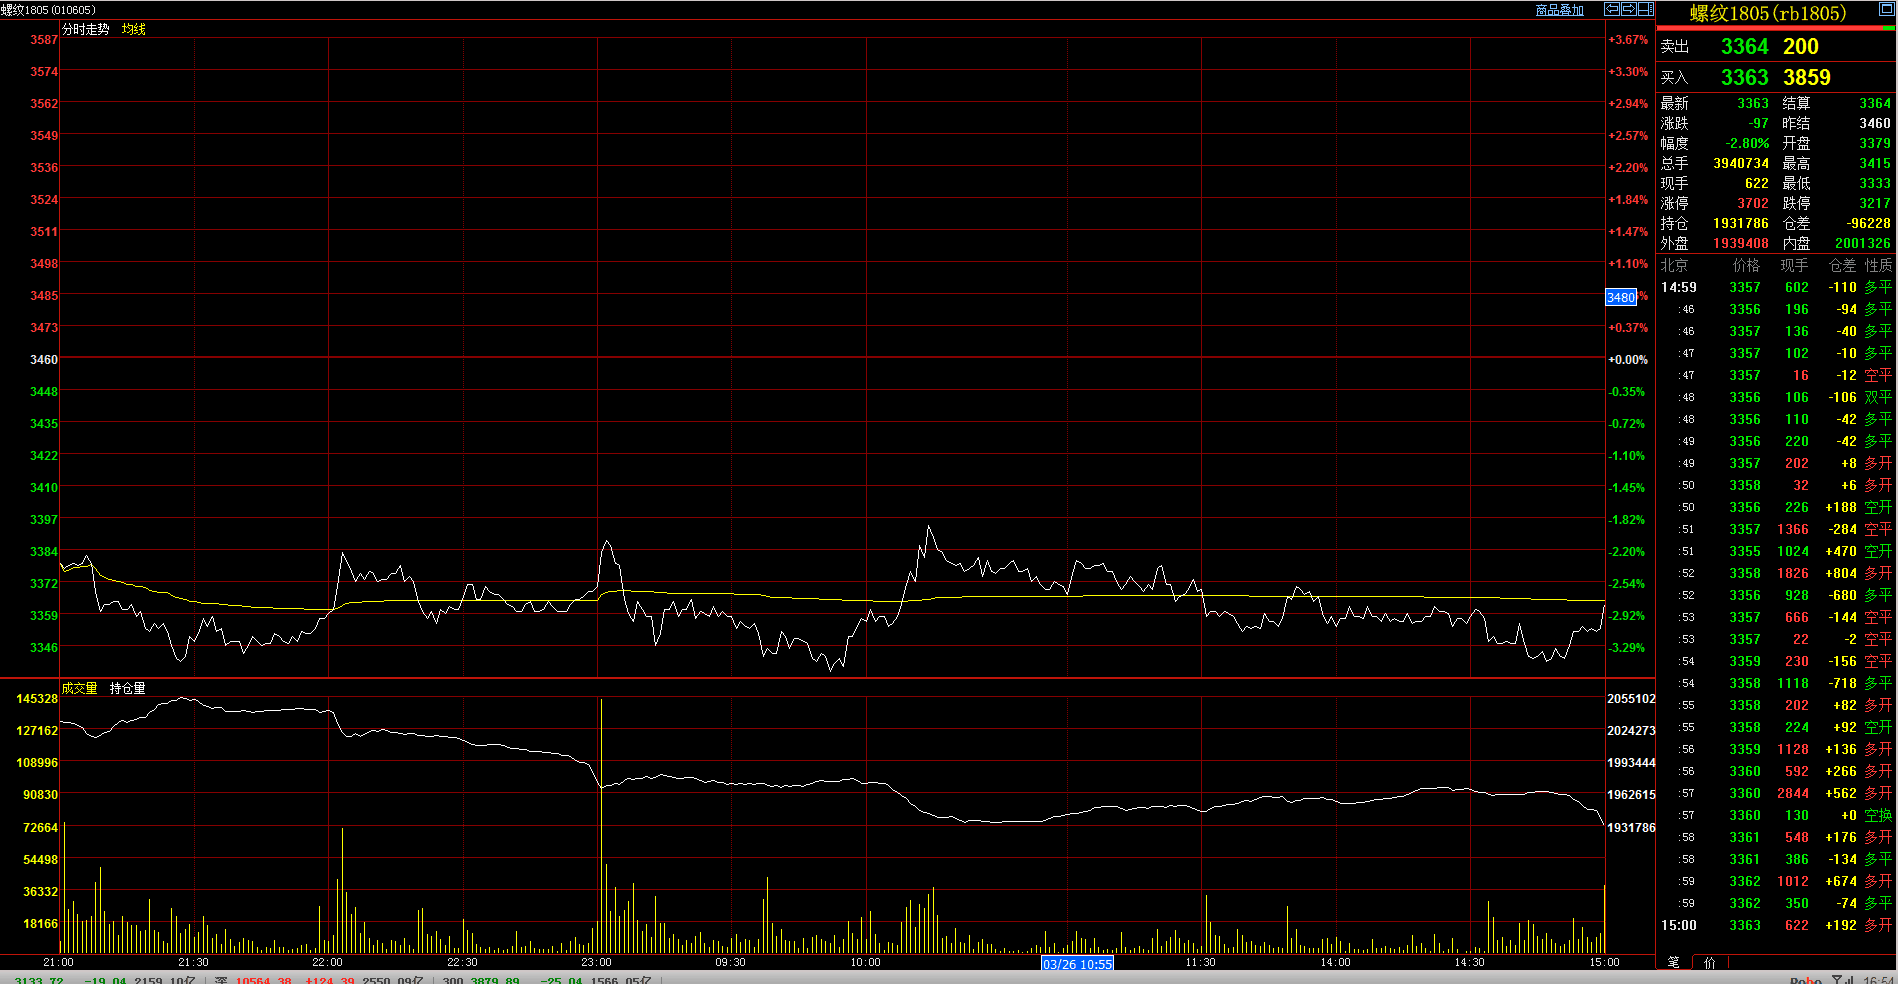Viewport: 1898px width, 984px height.
Task: Click the 3480 price marker on right axis
Action: click(1621, 297)
